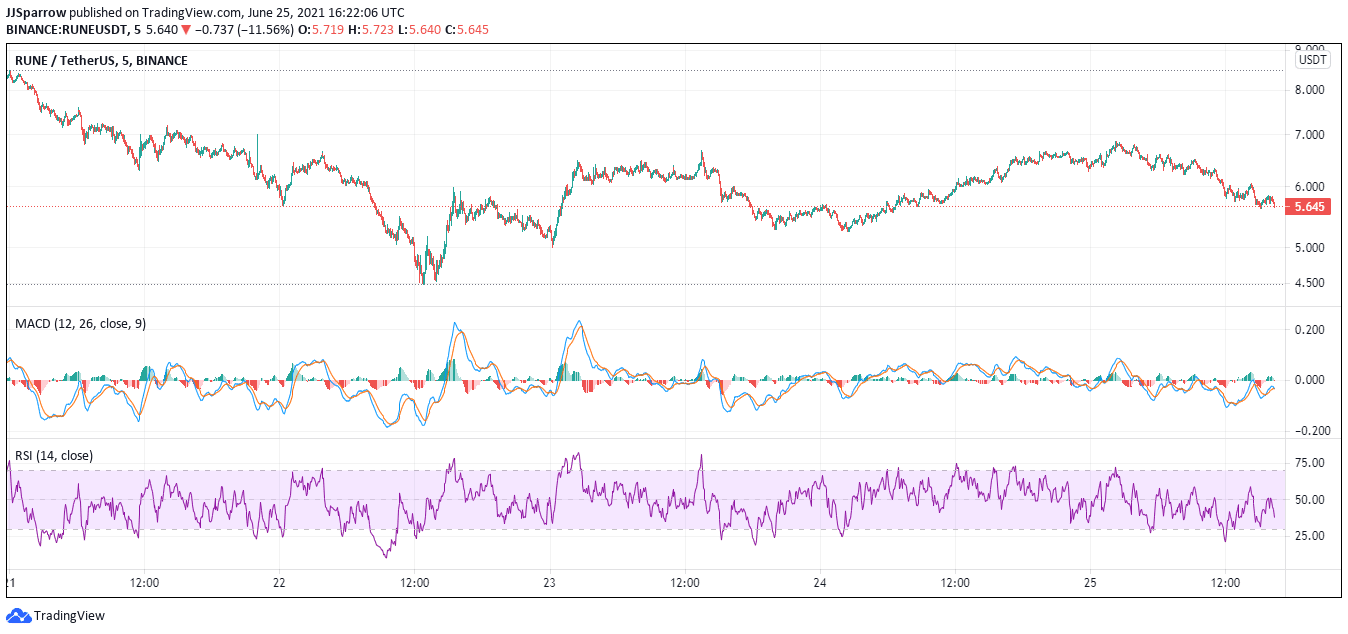
Task: Click the O:5.719 open value in header
Action: click(x=323, y=28)
